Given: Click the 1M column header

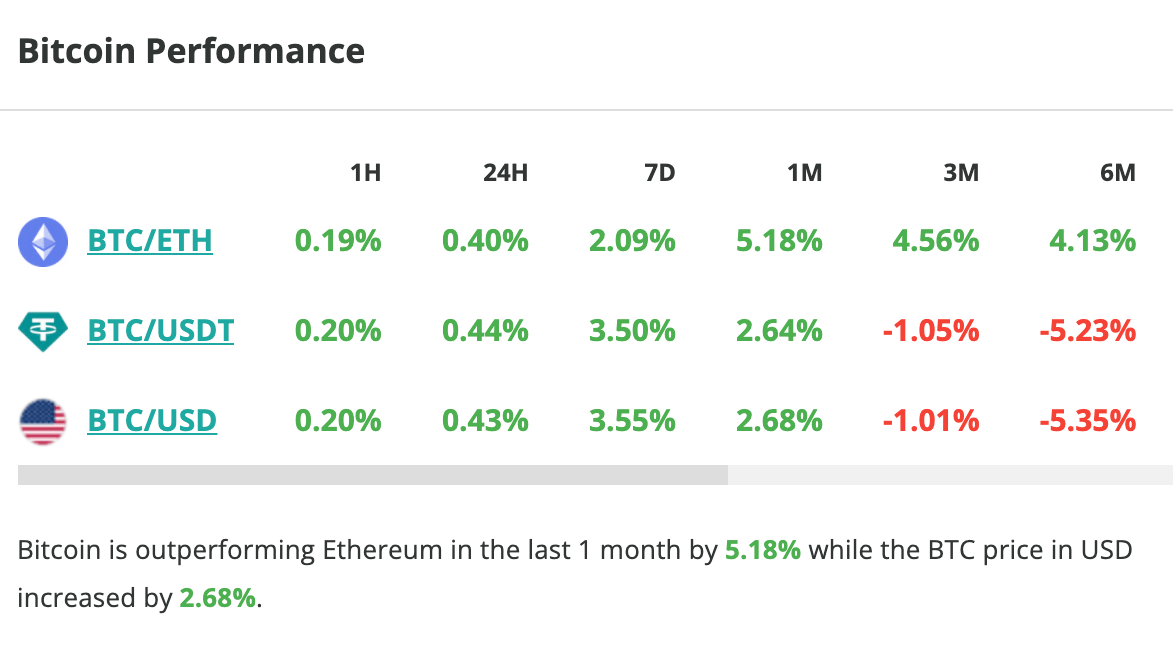Looking at the screenshot, I should pos(804,173).
